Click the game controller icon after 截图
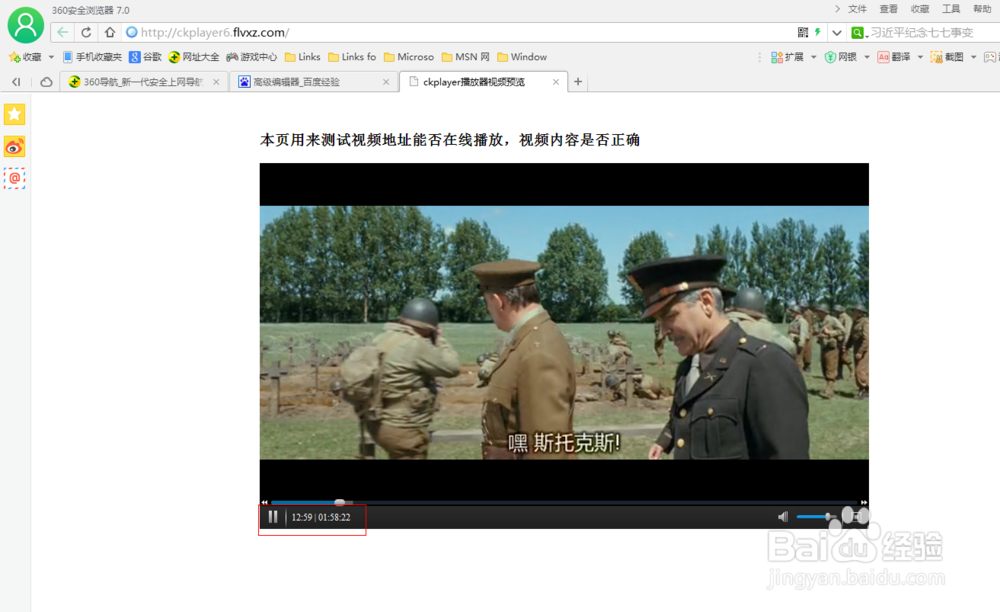This screenshot has height=612, width=1000. (x=990, y=57)
